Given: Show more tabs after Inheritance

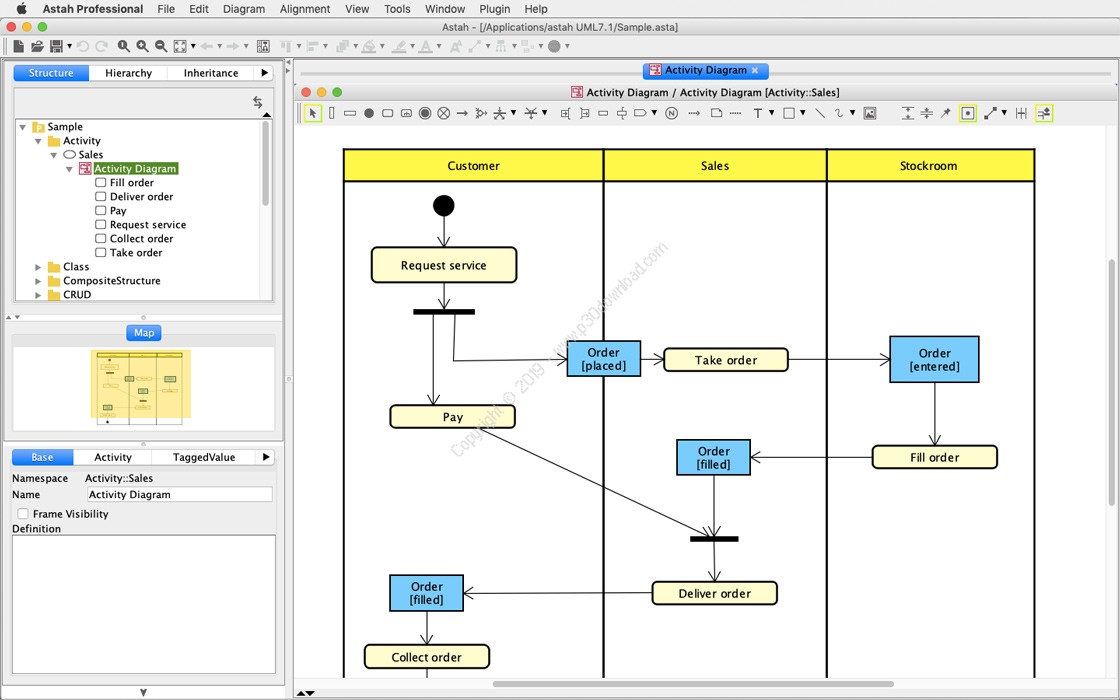Looking at the screenshot, I should tap(265, 73).
